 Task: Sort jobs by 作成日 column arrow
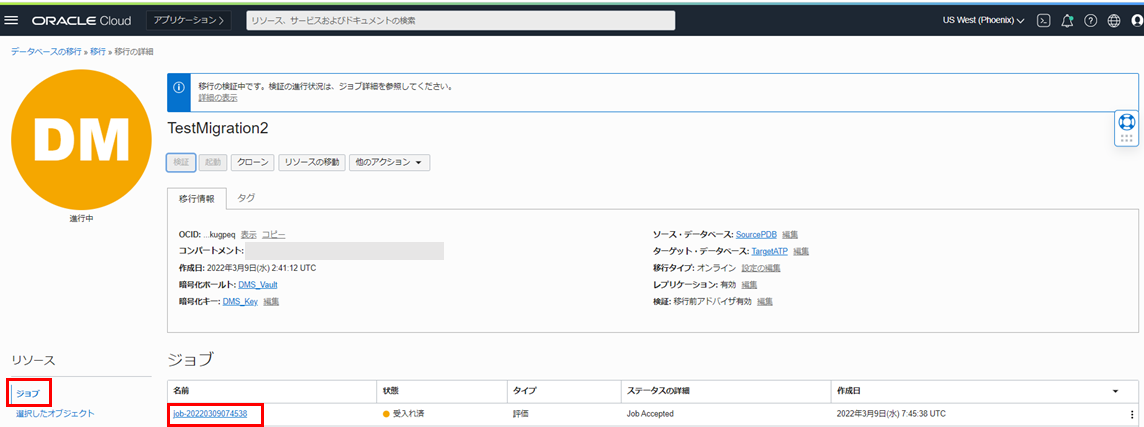1115,390
